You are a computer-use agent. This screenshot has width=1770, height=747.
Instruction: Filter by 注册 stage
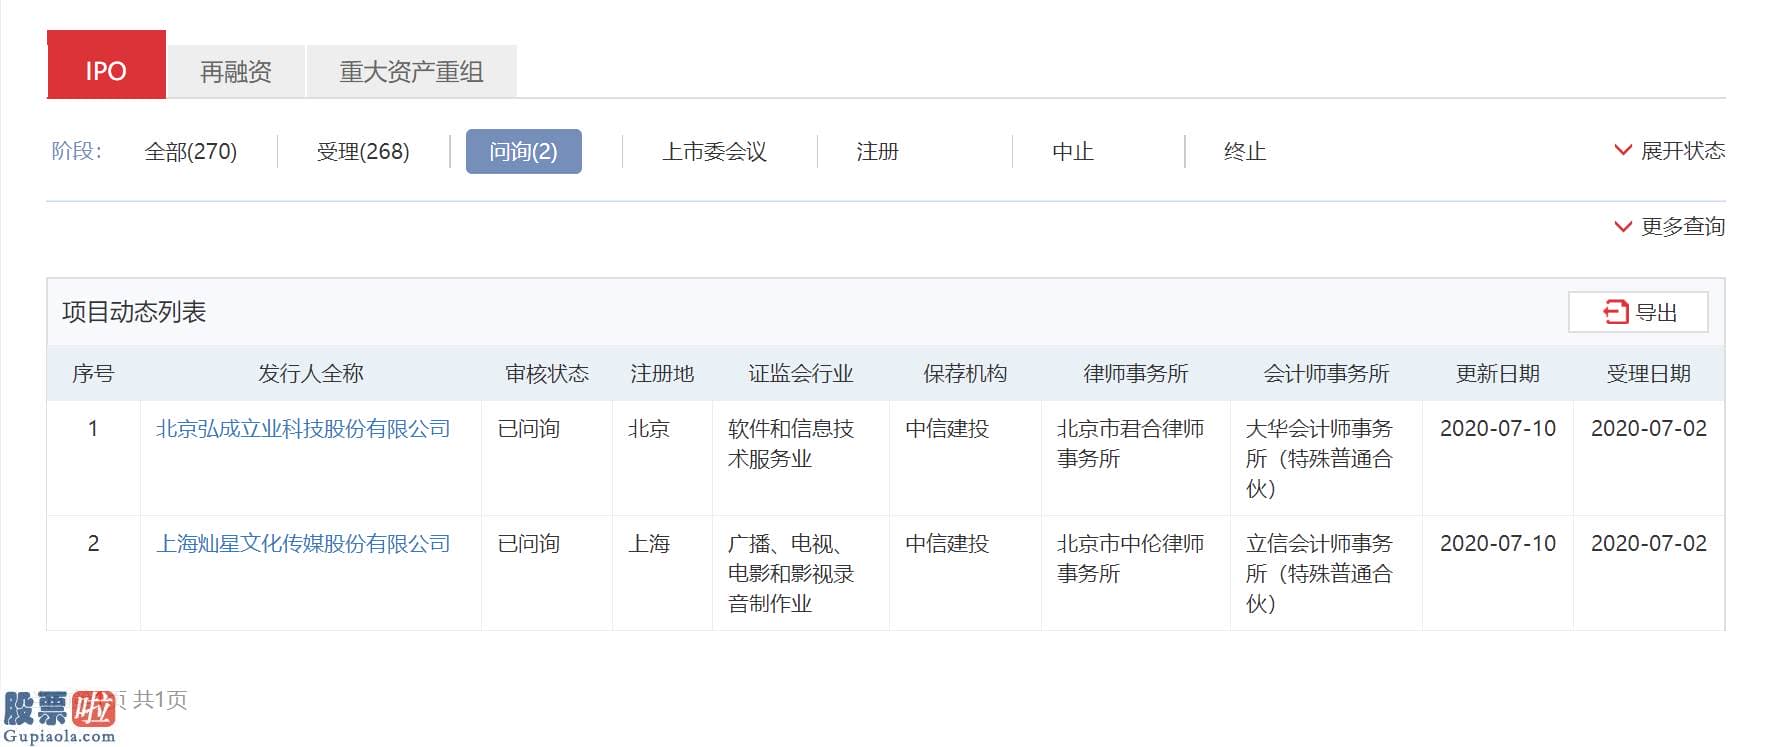(x=877, y=152)
